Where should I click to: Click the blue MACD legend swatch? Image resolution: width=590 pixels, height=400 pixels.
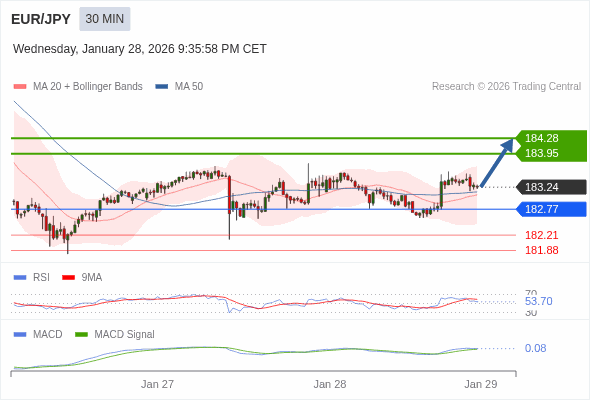coord(20,335)
